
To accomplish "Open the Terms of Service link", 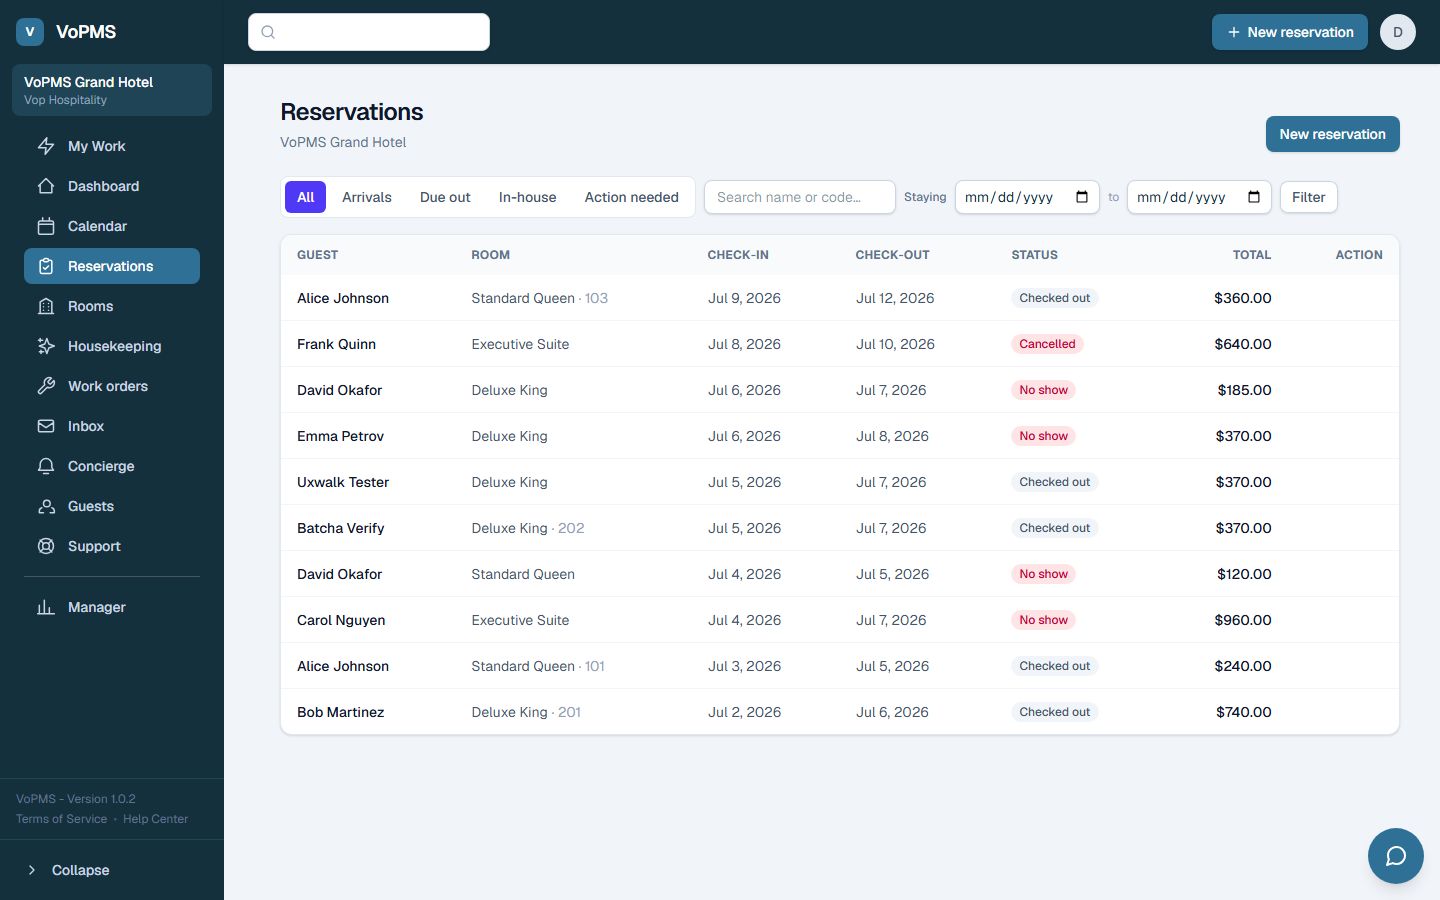I will [62, 819].
